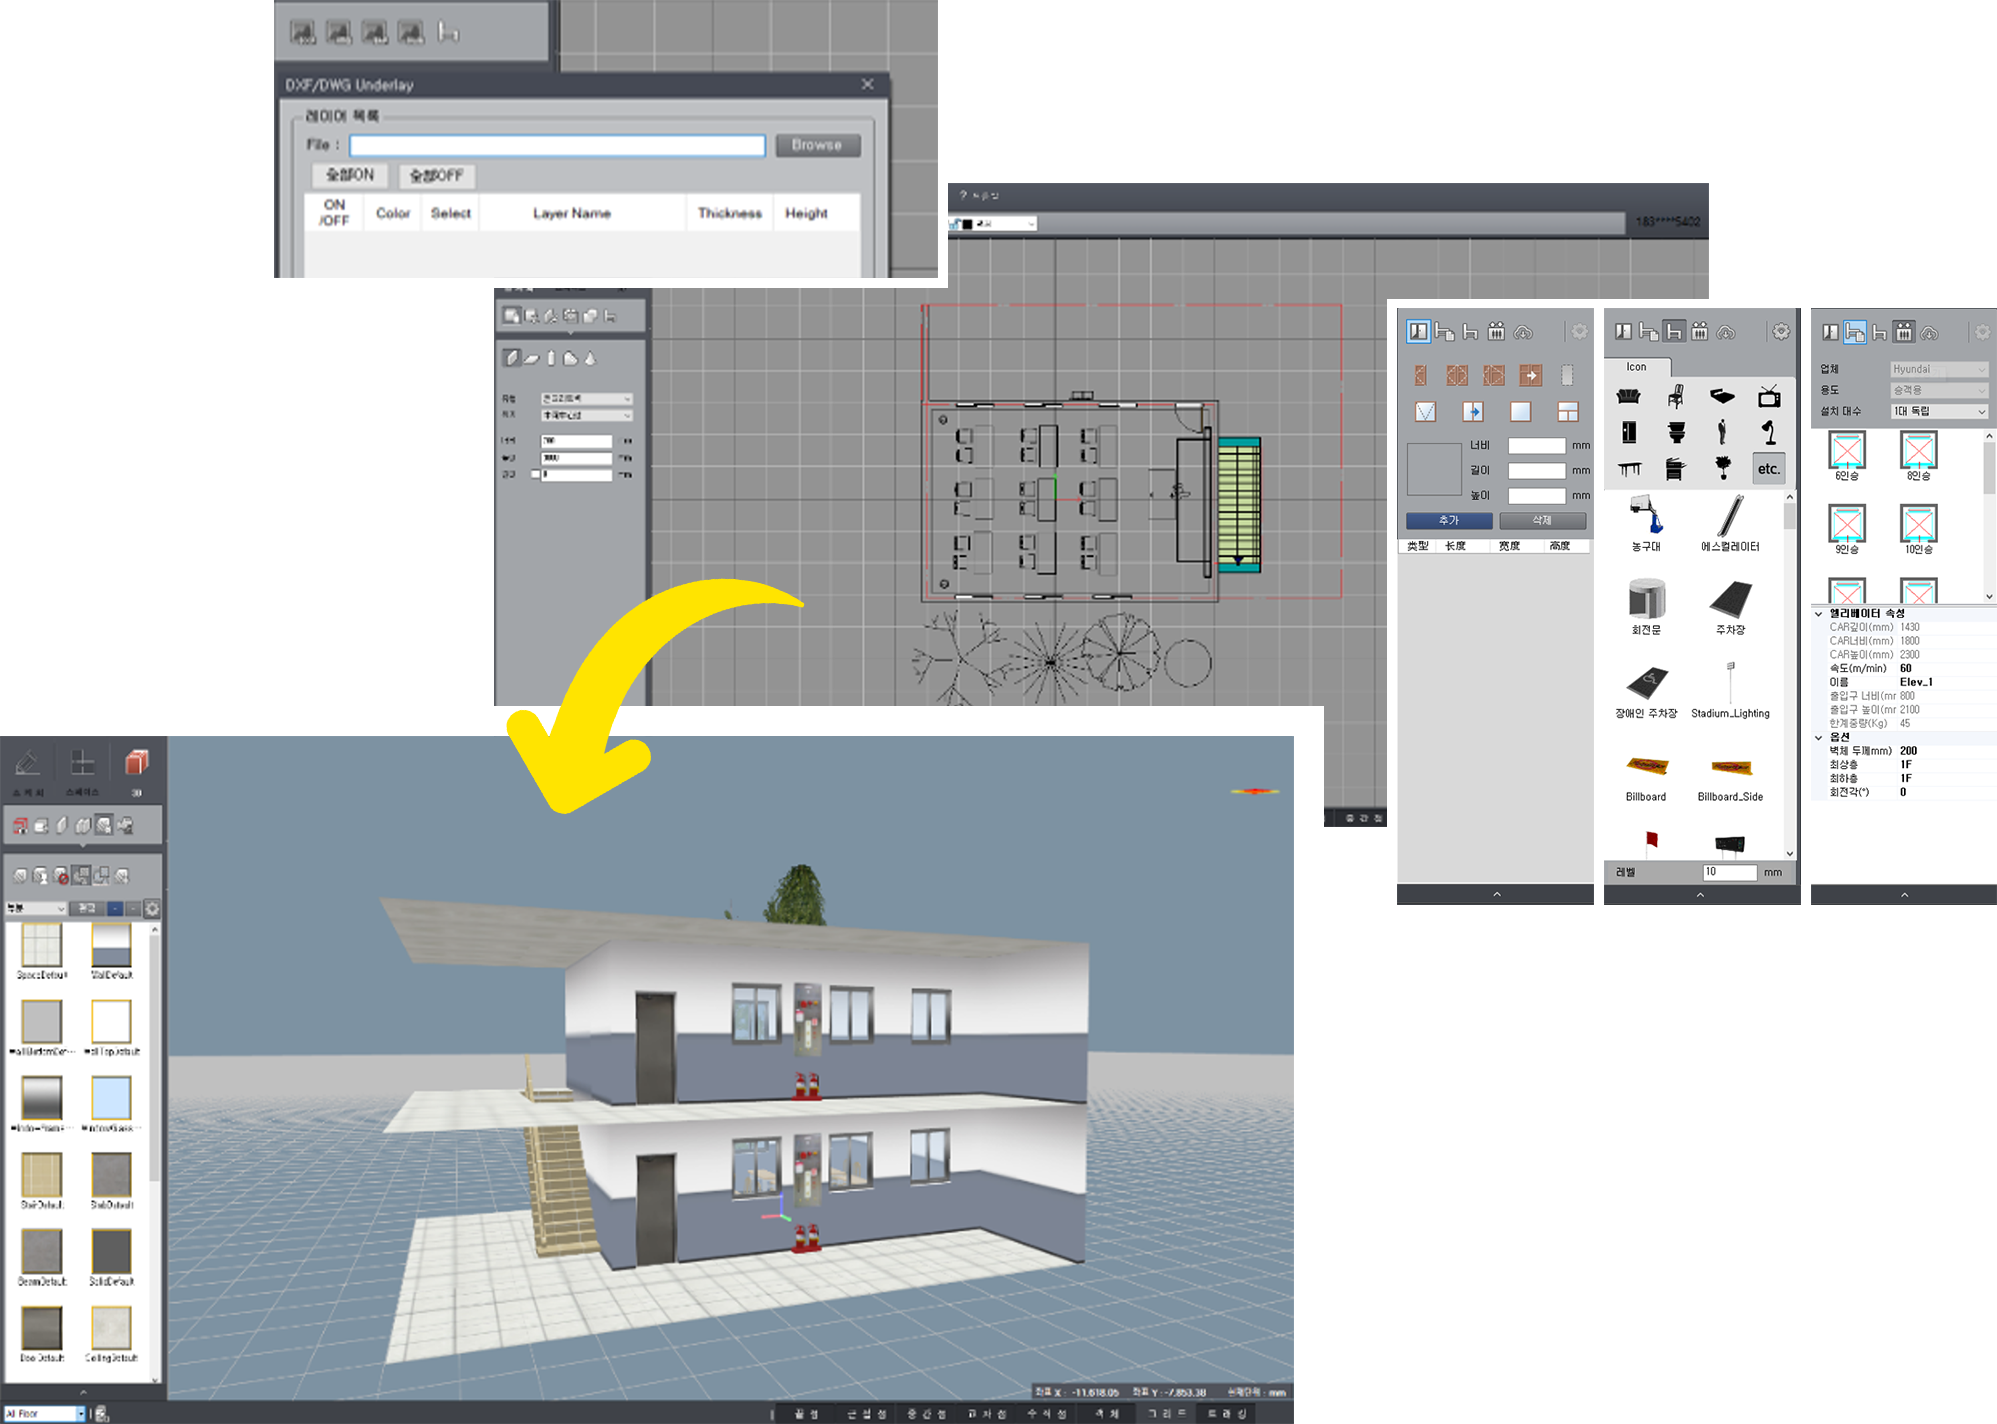The height and width of the screenshot is (1424, 1997).
Task: Click the gear icon in furniture panel header
Action: [1781, 331]
